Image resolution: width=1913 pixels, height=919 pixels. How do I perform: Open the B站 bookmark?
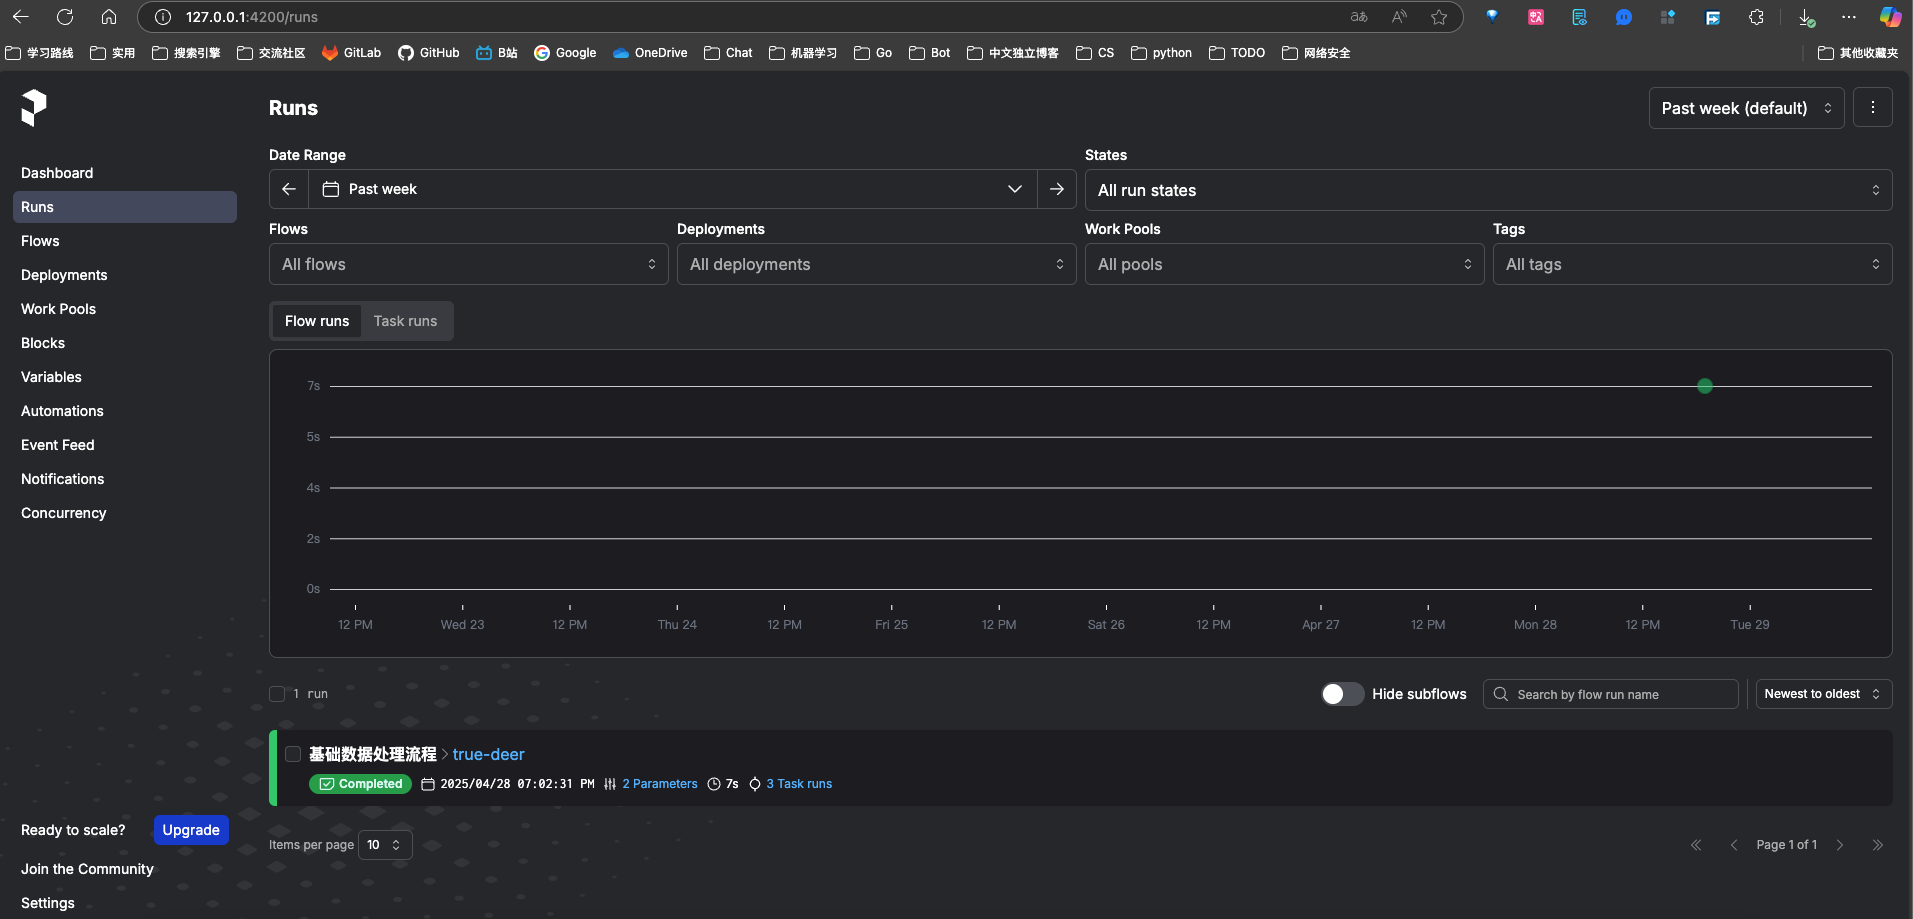pyautogui.click(x=497, y=53)
